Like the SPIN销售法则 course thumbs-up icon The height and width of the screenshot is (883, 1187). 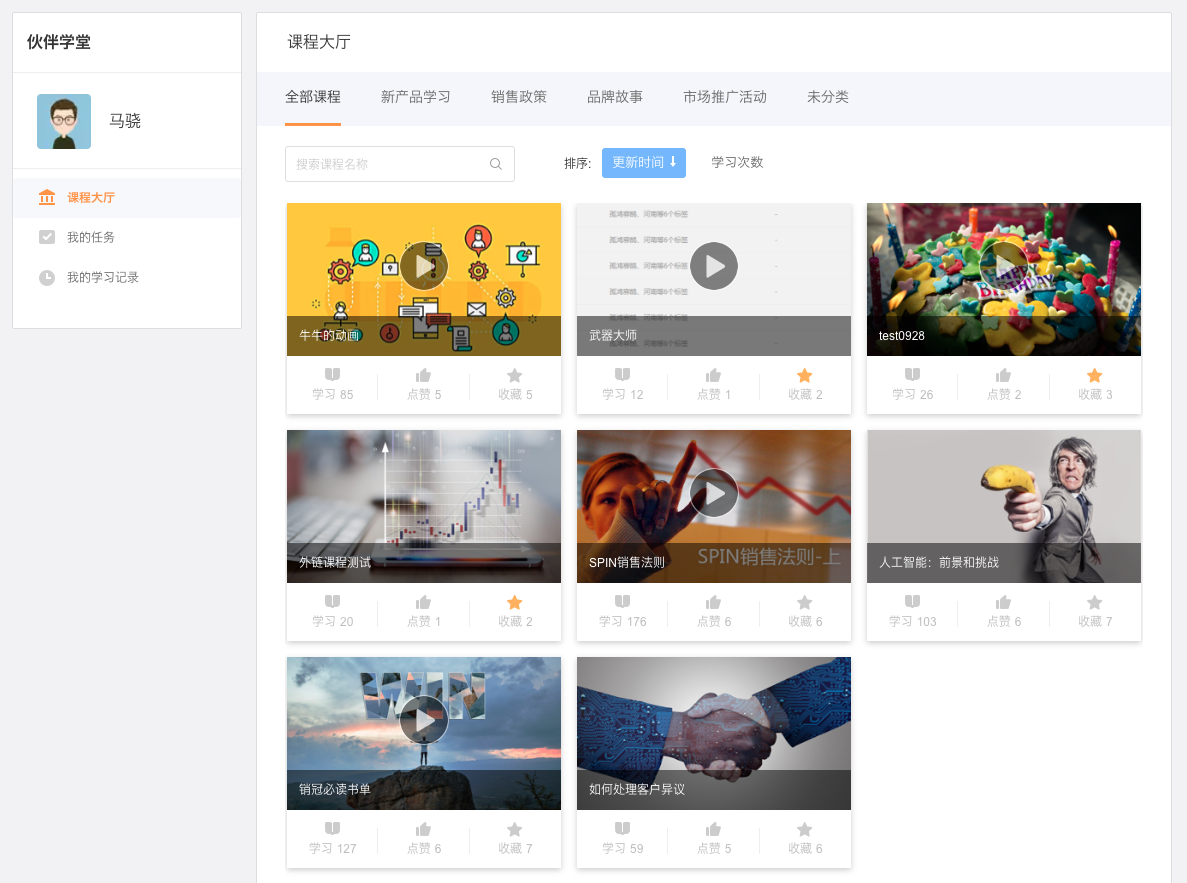pos(713,603)
